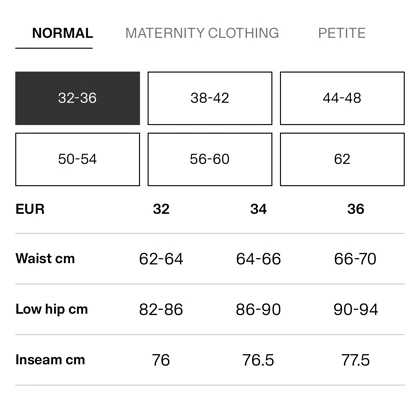Viewport: 420px width, 420px height.
Task: Click the EUR 34 column header
Action: point(258,209)
